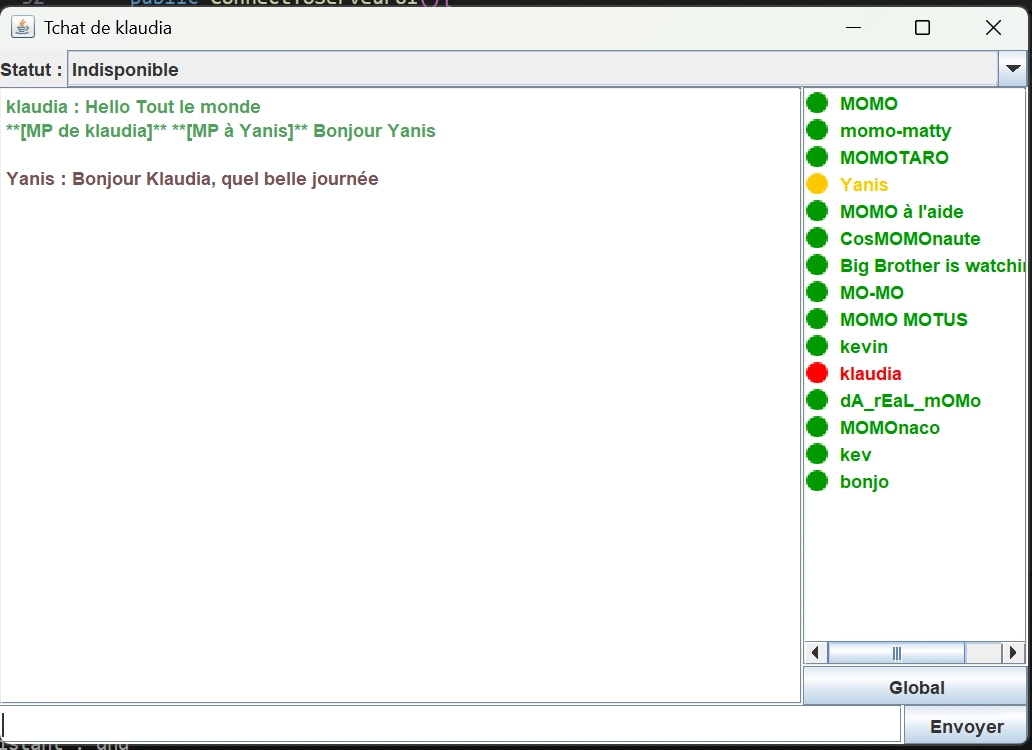Click the green status dot beside MOMOnaco
This screenshot has height=750, width=1032.
coord(817,427)
